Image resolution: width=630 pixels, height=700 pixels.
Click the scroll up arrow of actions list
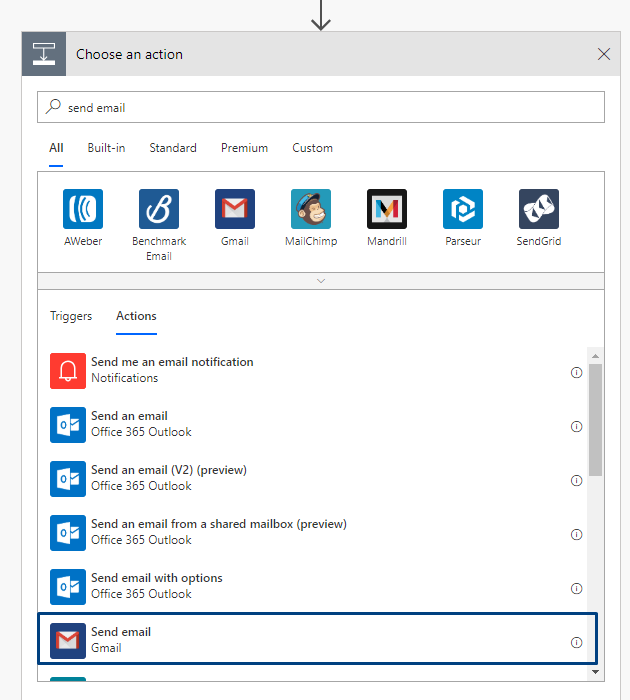pos(595,356)
